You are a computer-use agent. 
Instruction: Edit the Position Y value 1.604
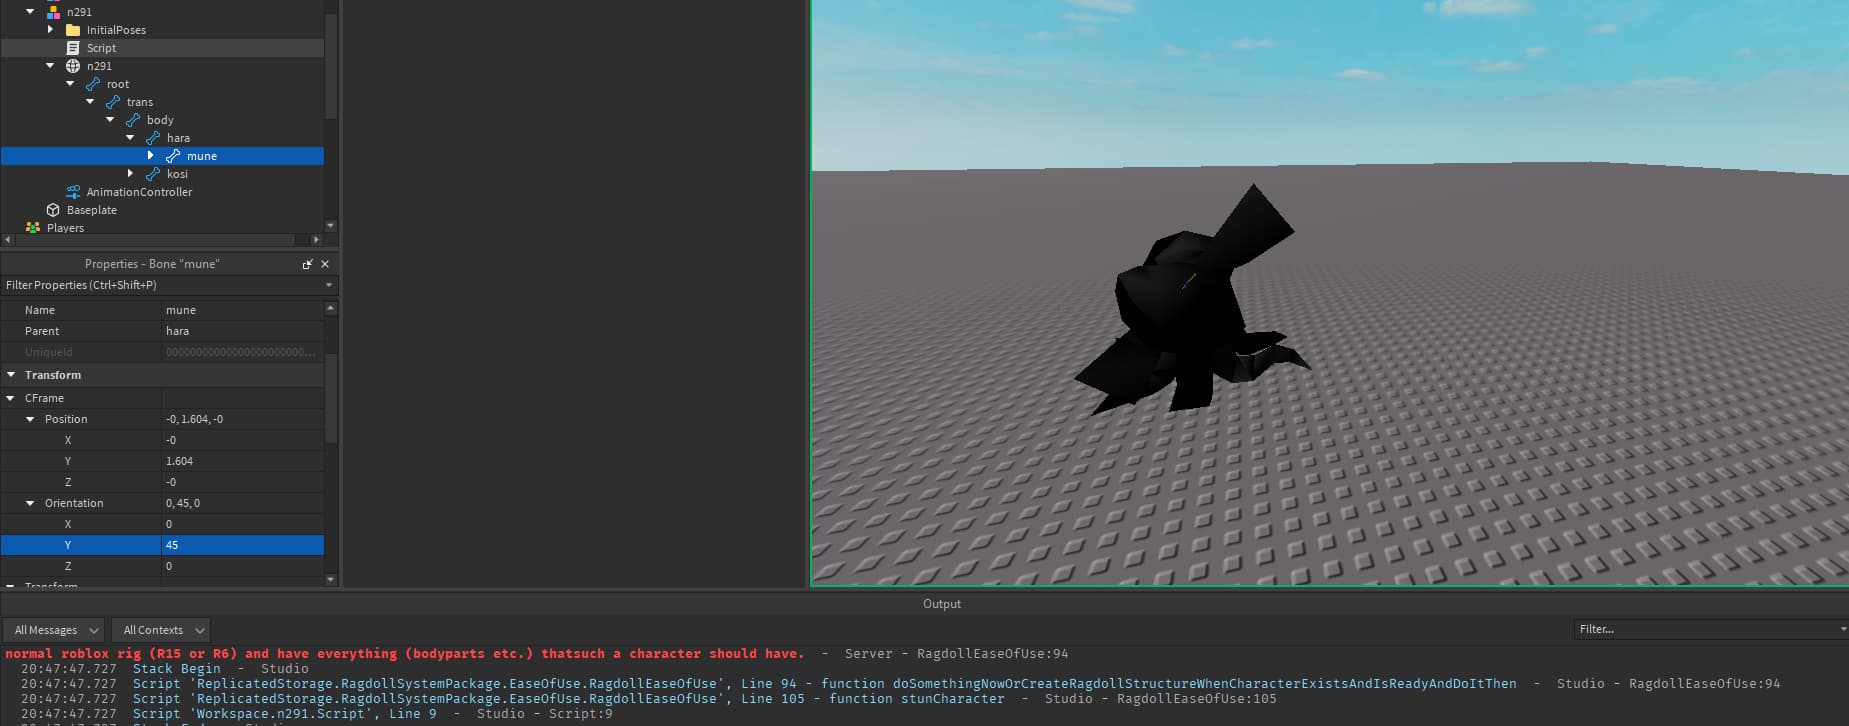(243, 461)
